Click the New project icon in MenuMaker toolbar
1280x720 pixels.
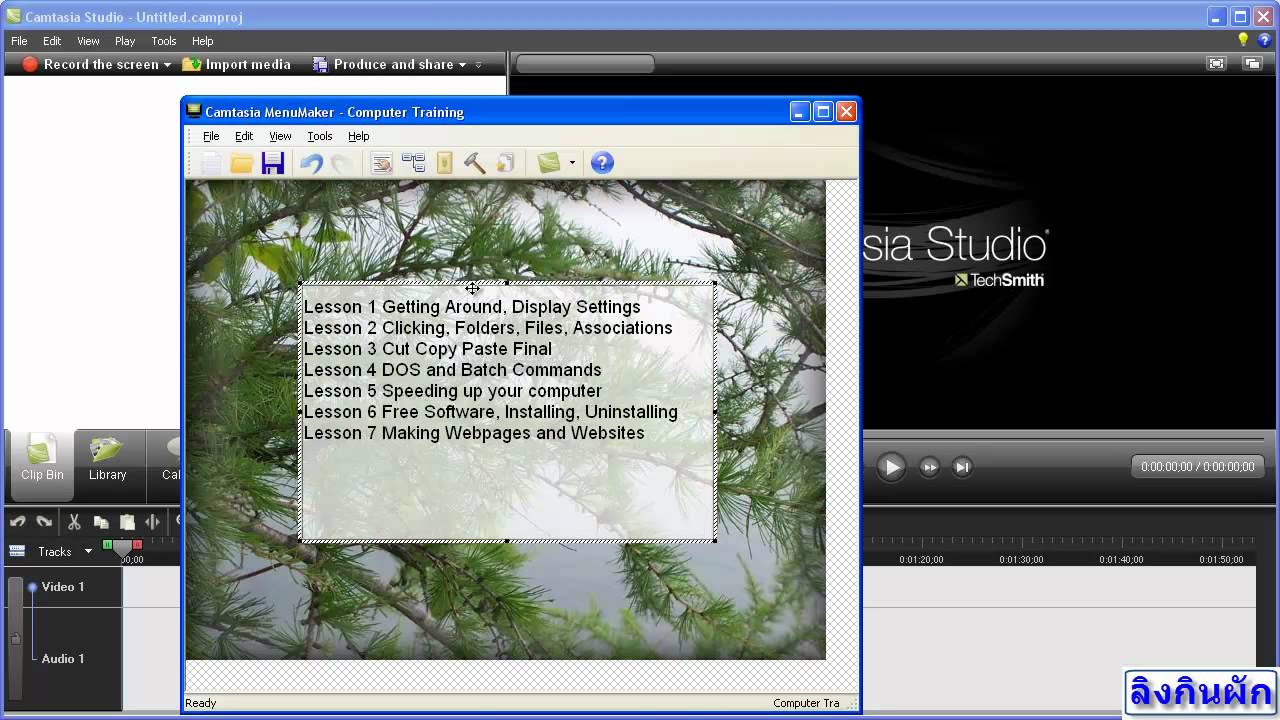pos(211,163)
